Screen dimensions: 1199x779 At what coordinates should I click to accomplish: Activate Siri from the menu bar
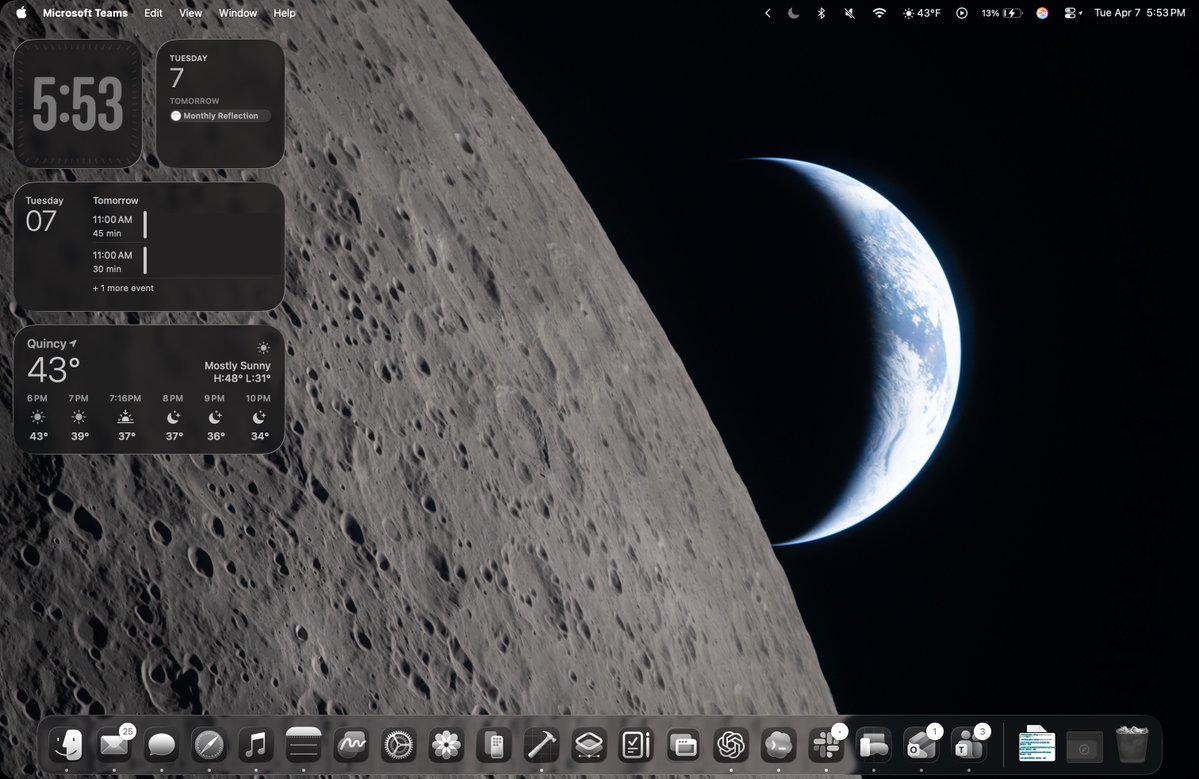coord(1042,13)
